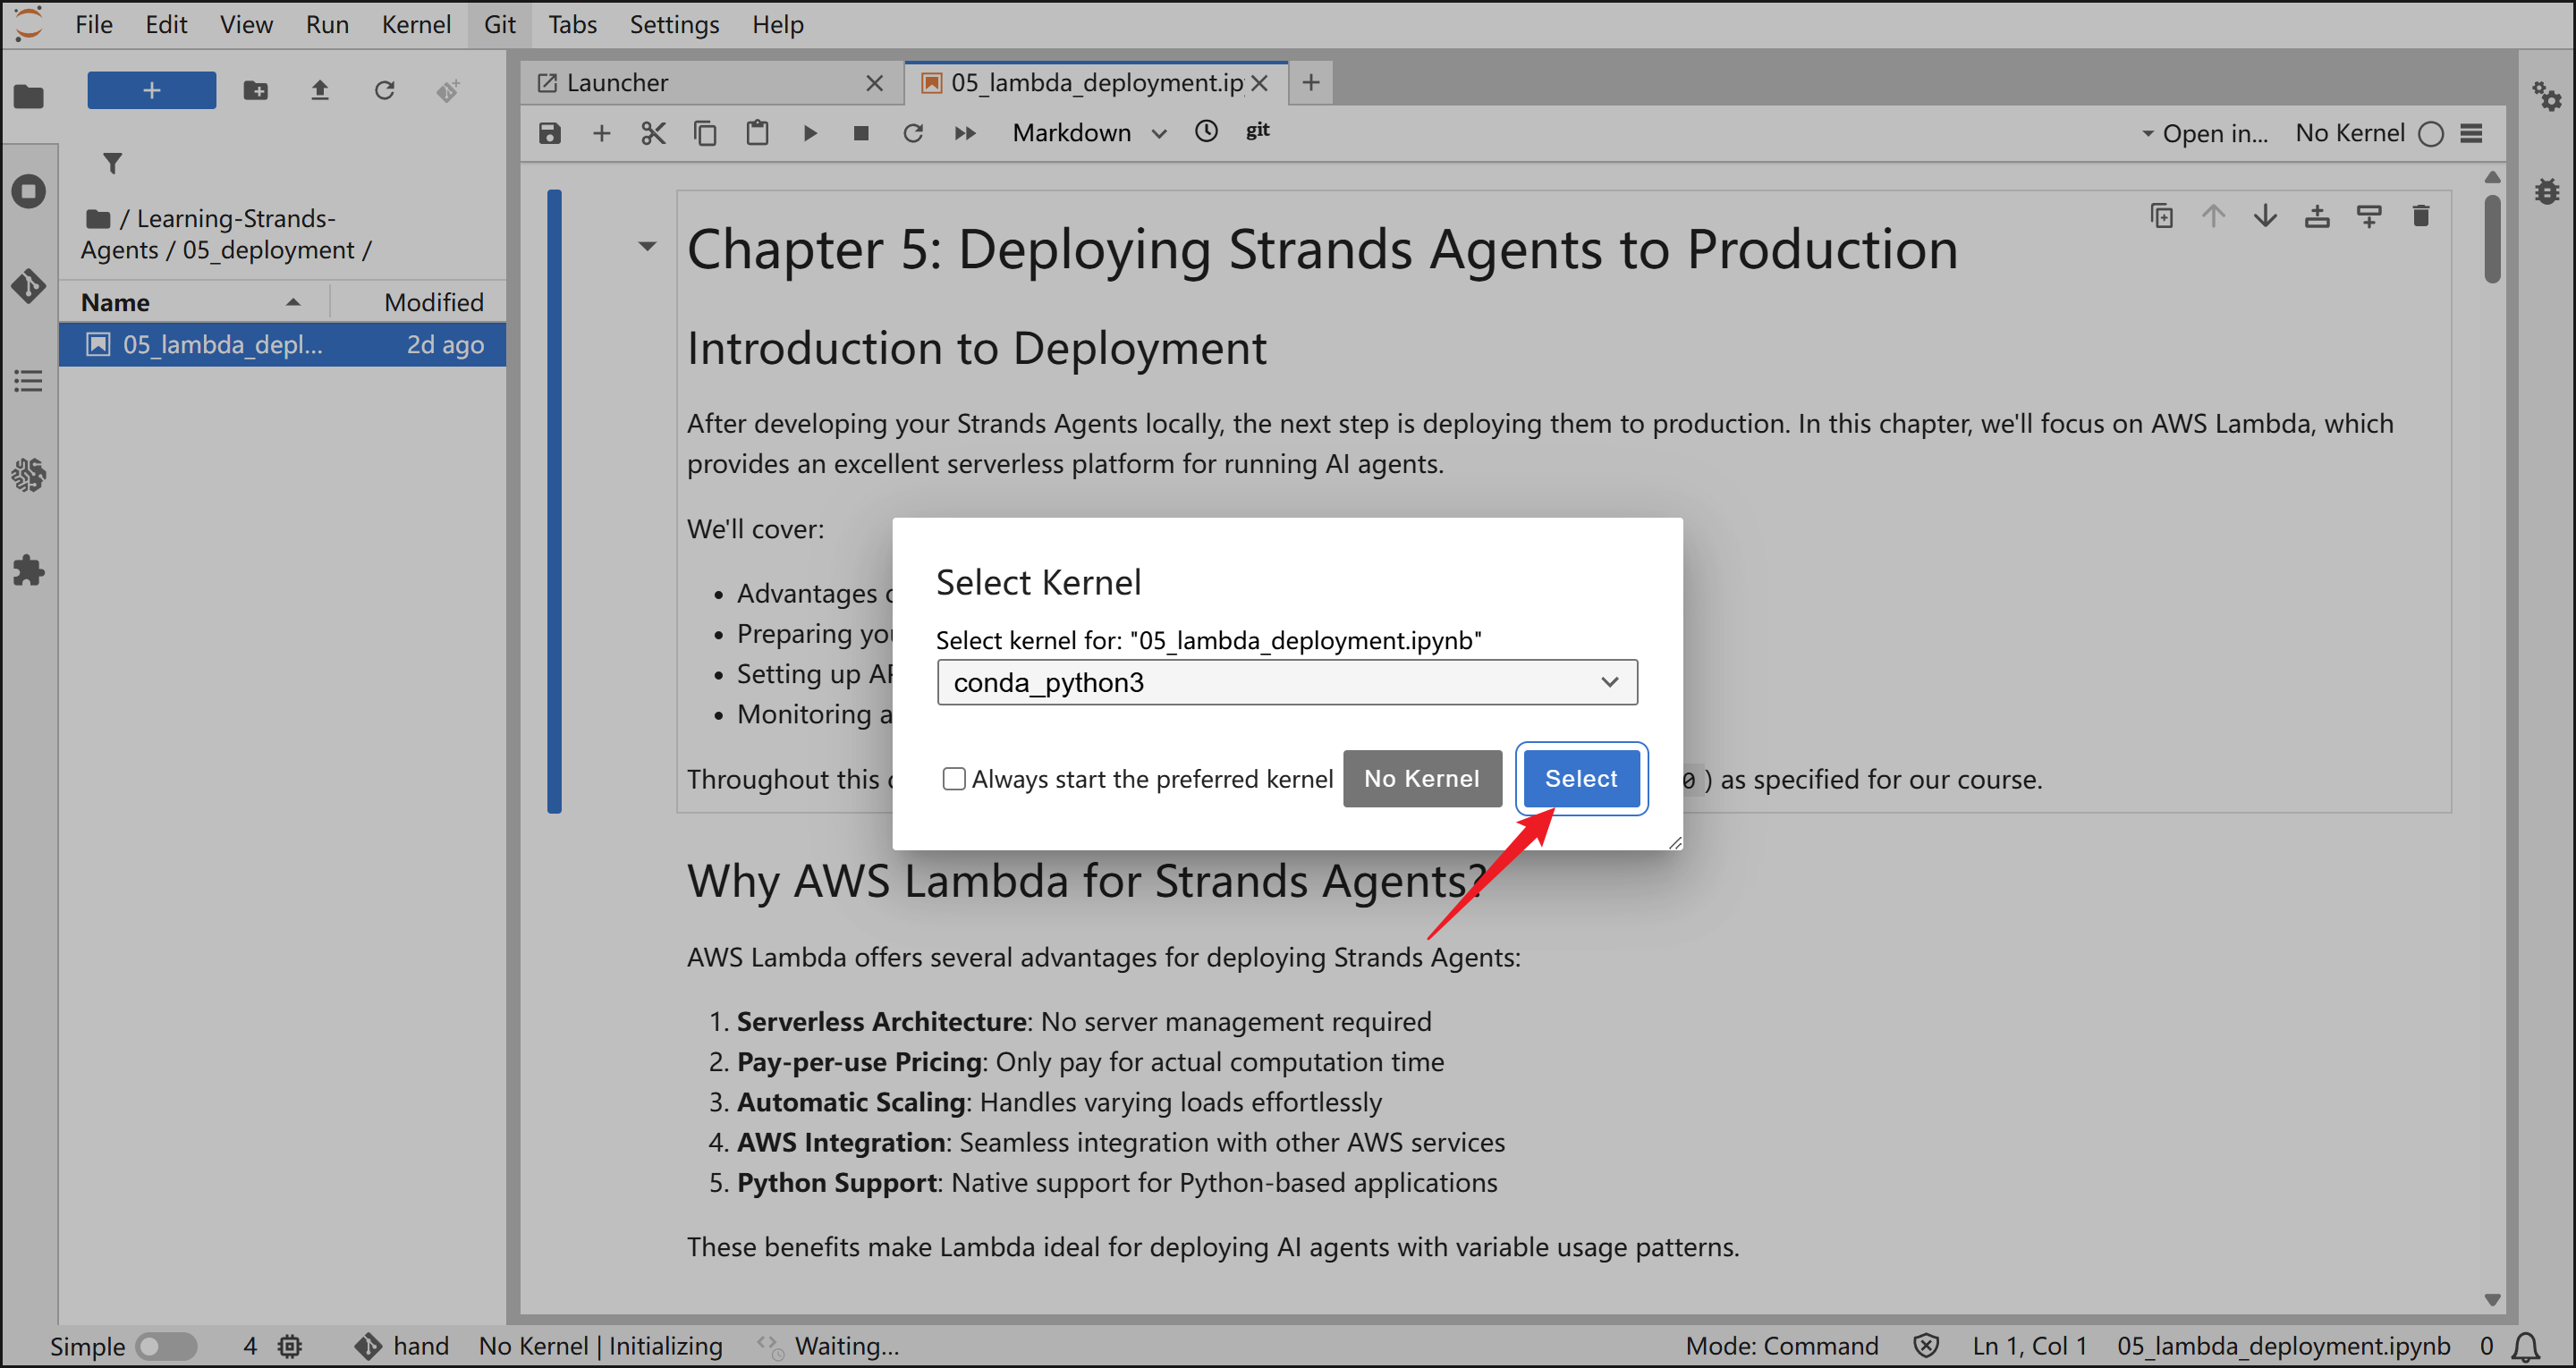The height and width of the screenshot is (1368, 2576).
Task: Click the blue New Launcher plus button
Action: pos(151,90)
